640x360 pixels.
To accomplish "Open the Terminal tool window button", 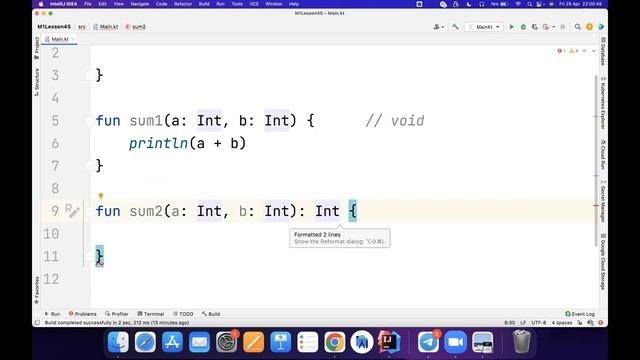I will [151, 314].
